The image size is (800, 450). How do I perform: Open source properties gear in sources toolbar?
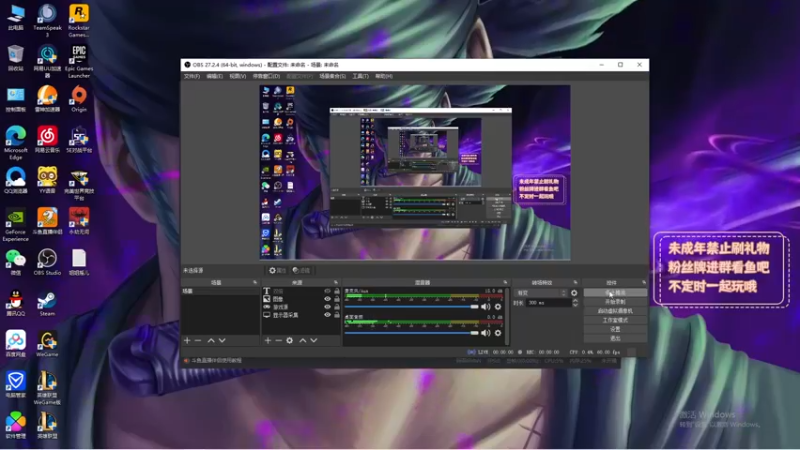pos(290,340)
